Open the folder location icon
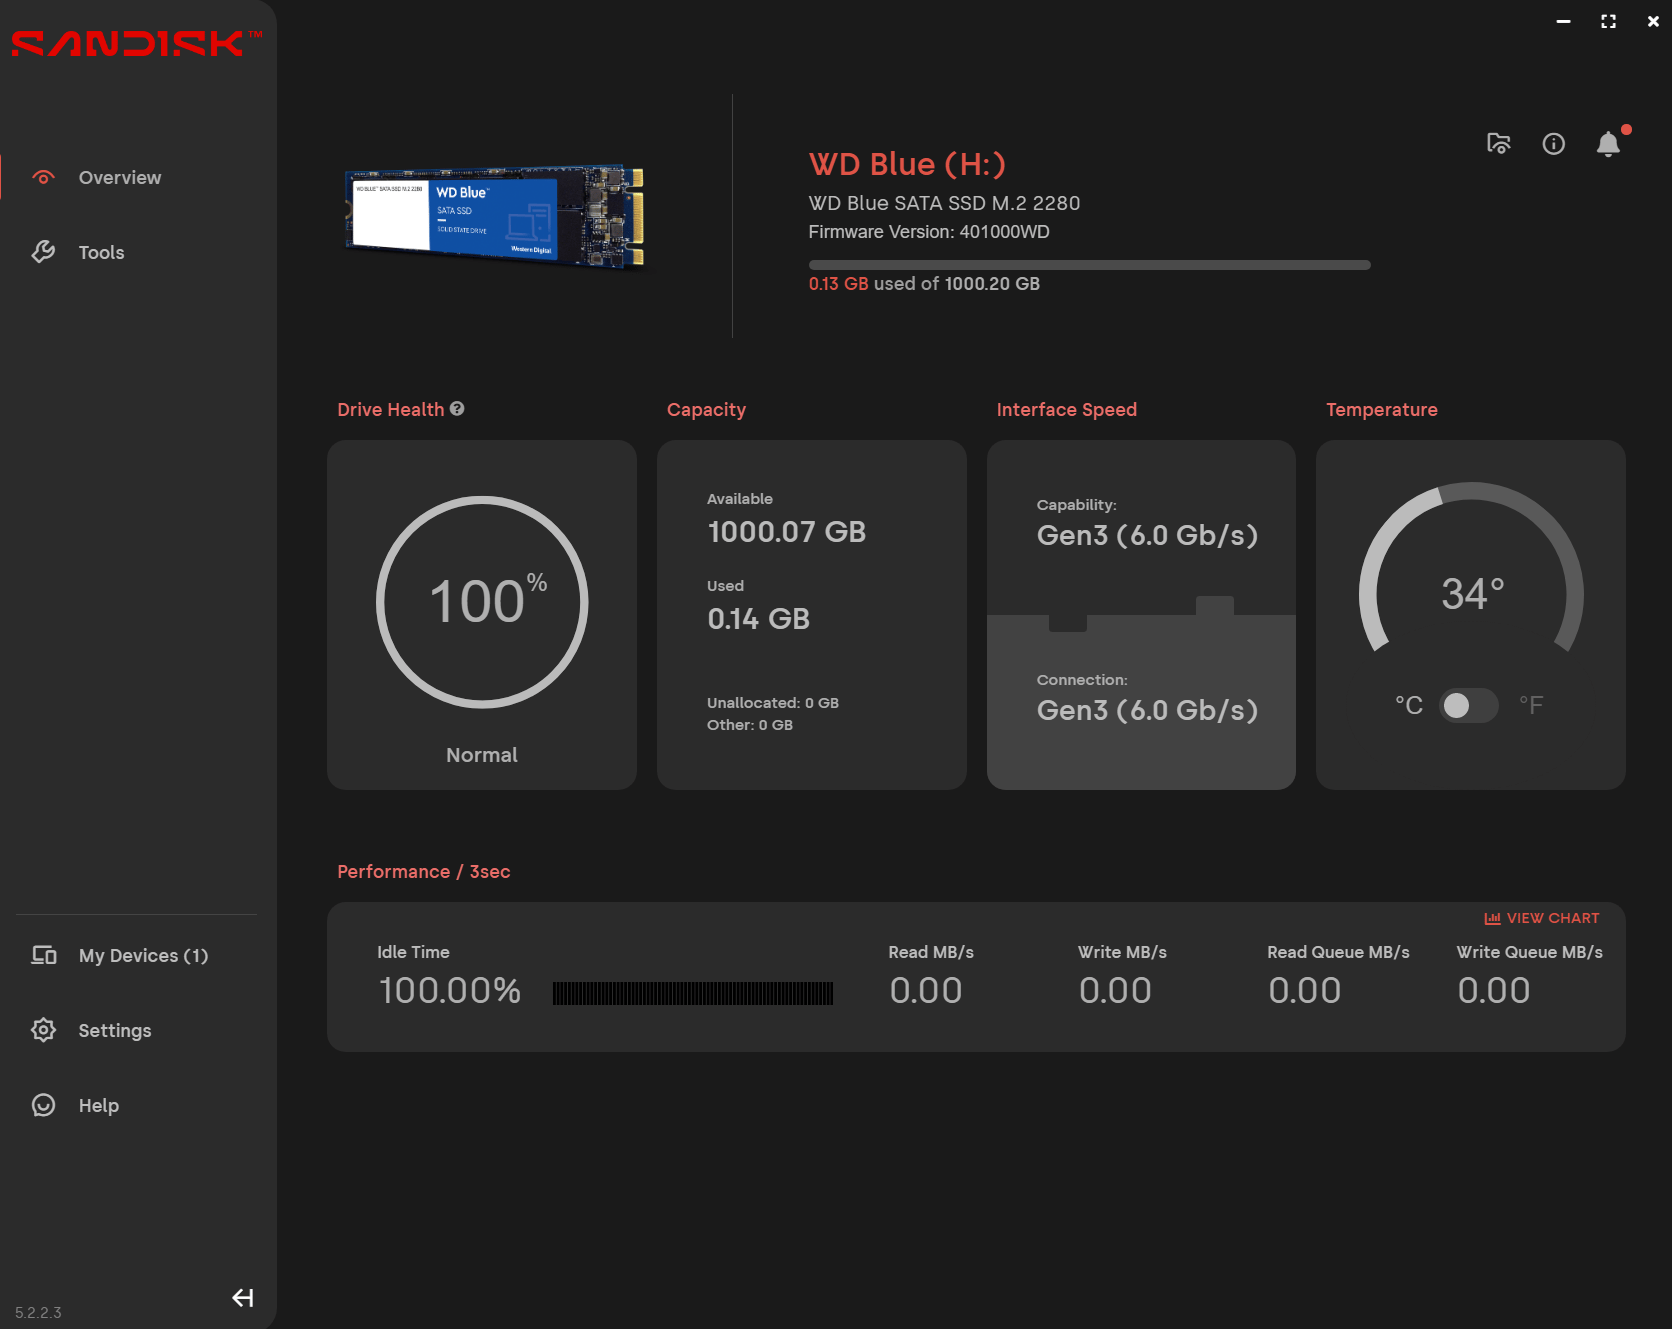The height and width of the screenshot is (1329, 1672). tap(1498, 144)
